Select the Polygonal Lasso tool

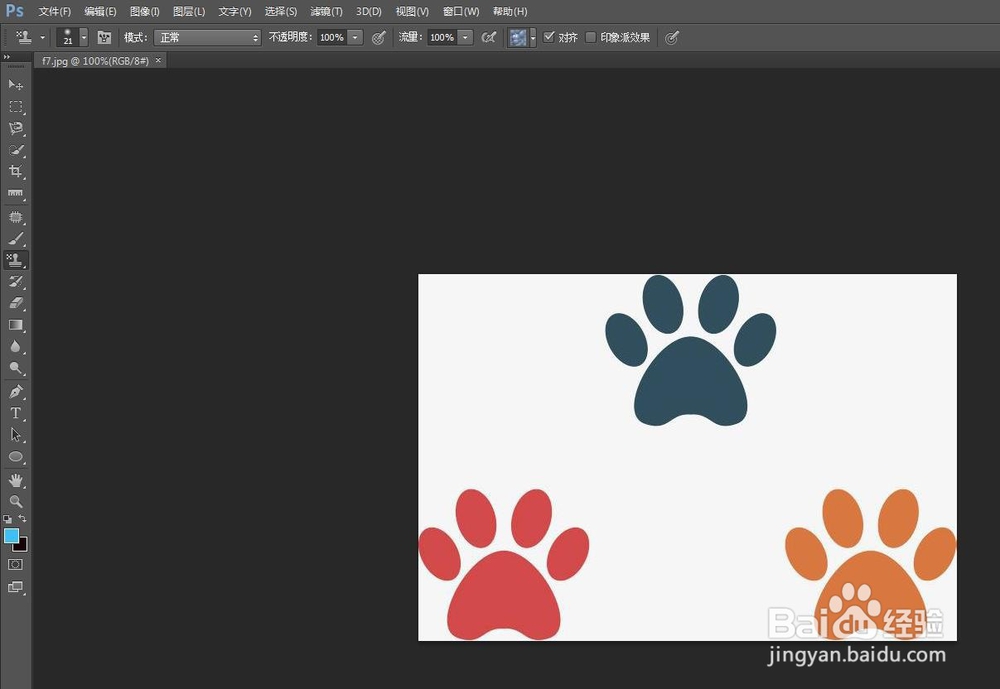(15, 128)
